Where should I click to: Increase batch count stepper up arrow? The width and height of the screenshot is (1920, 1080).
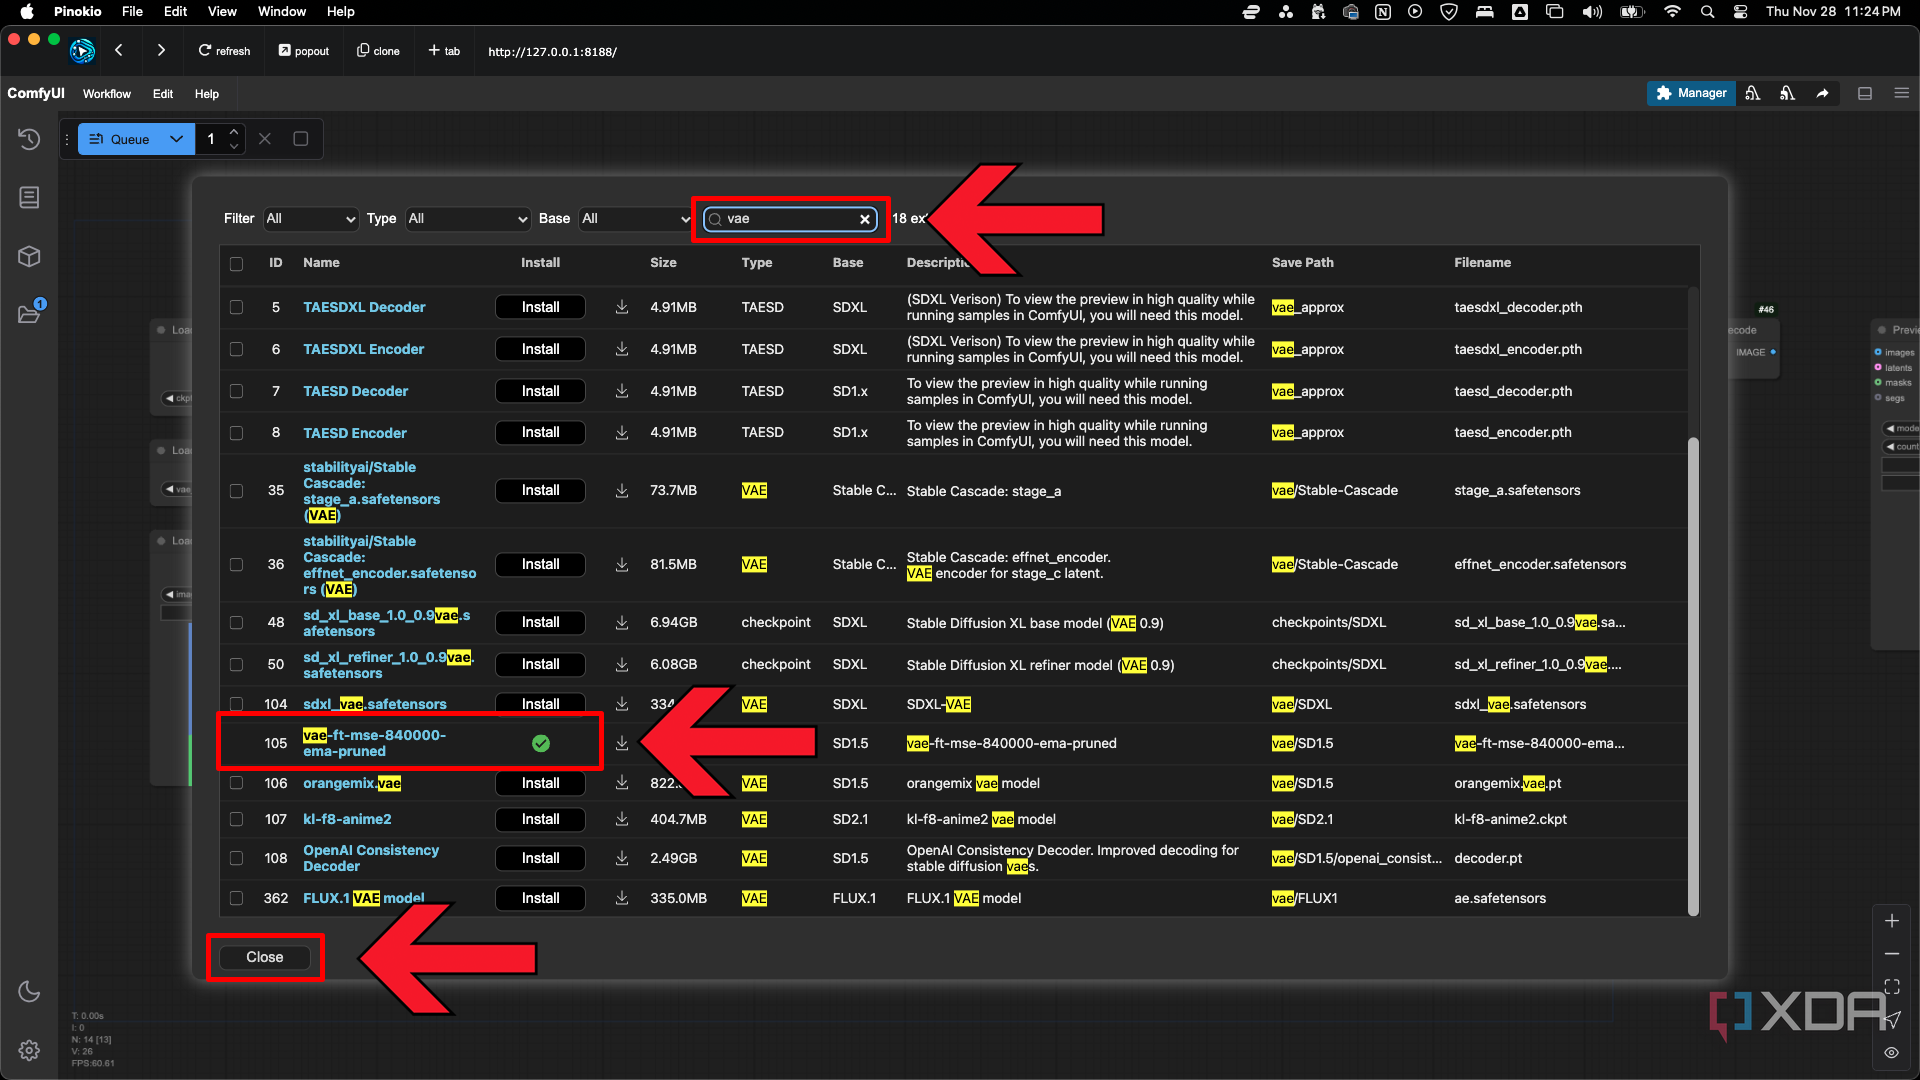pos(233,131)
